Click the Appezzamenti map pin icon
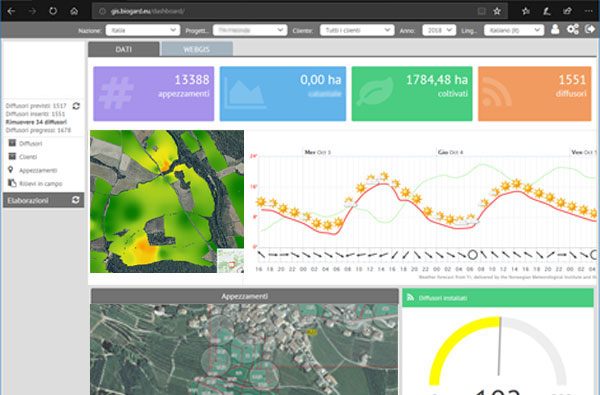This screenshot has width=600, height=395. [11, 170]
